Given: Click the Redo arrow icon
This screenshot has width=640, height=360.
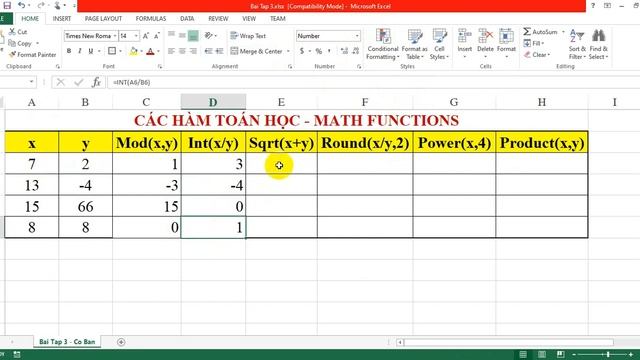Looking at the screenshot, I should click(40, 5).
